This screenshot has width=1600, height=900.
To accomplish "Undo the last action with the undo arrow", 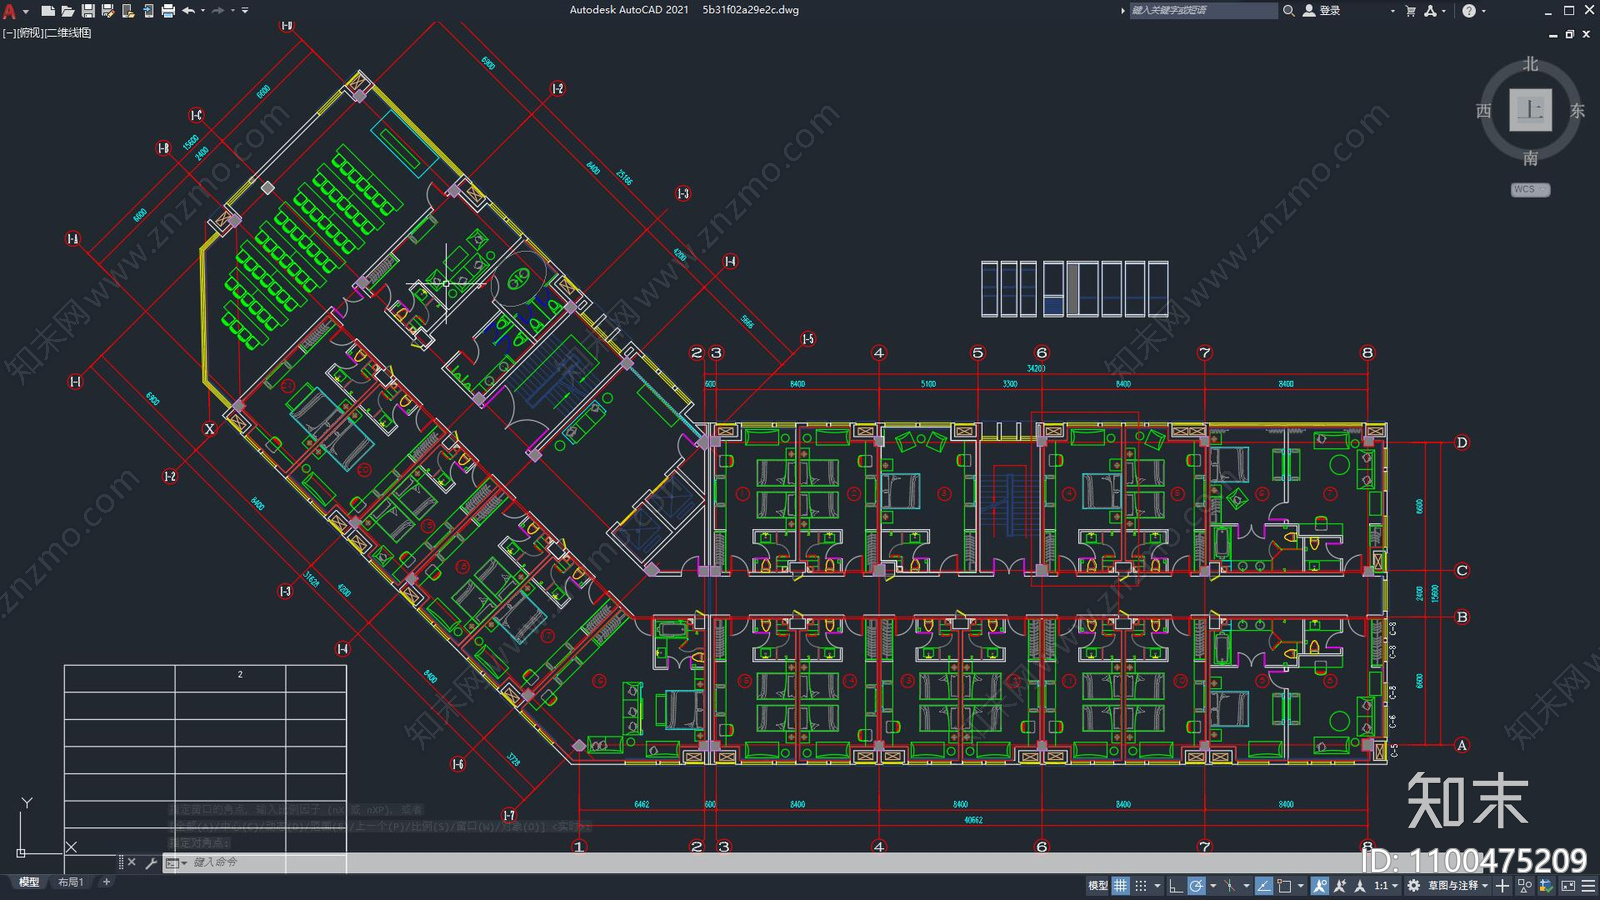I will 188,11.
